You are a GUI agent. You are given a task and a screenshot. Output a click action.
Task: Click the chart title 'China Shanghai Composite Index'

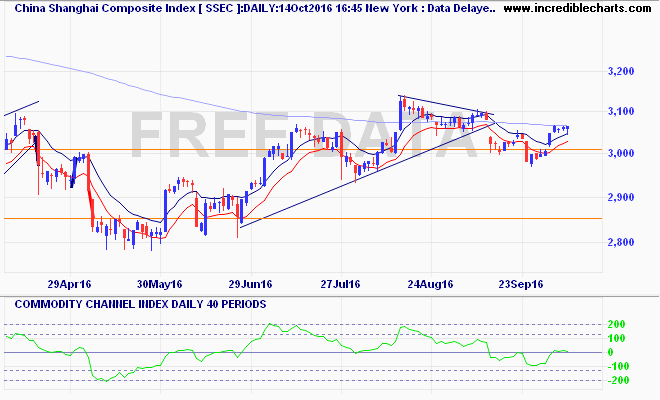(105, 8)
